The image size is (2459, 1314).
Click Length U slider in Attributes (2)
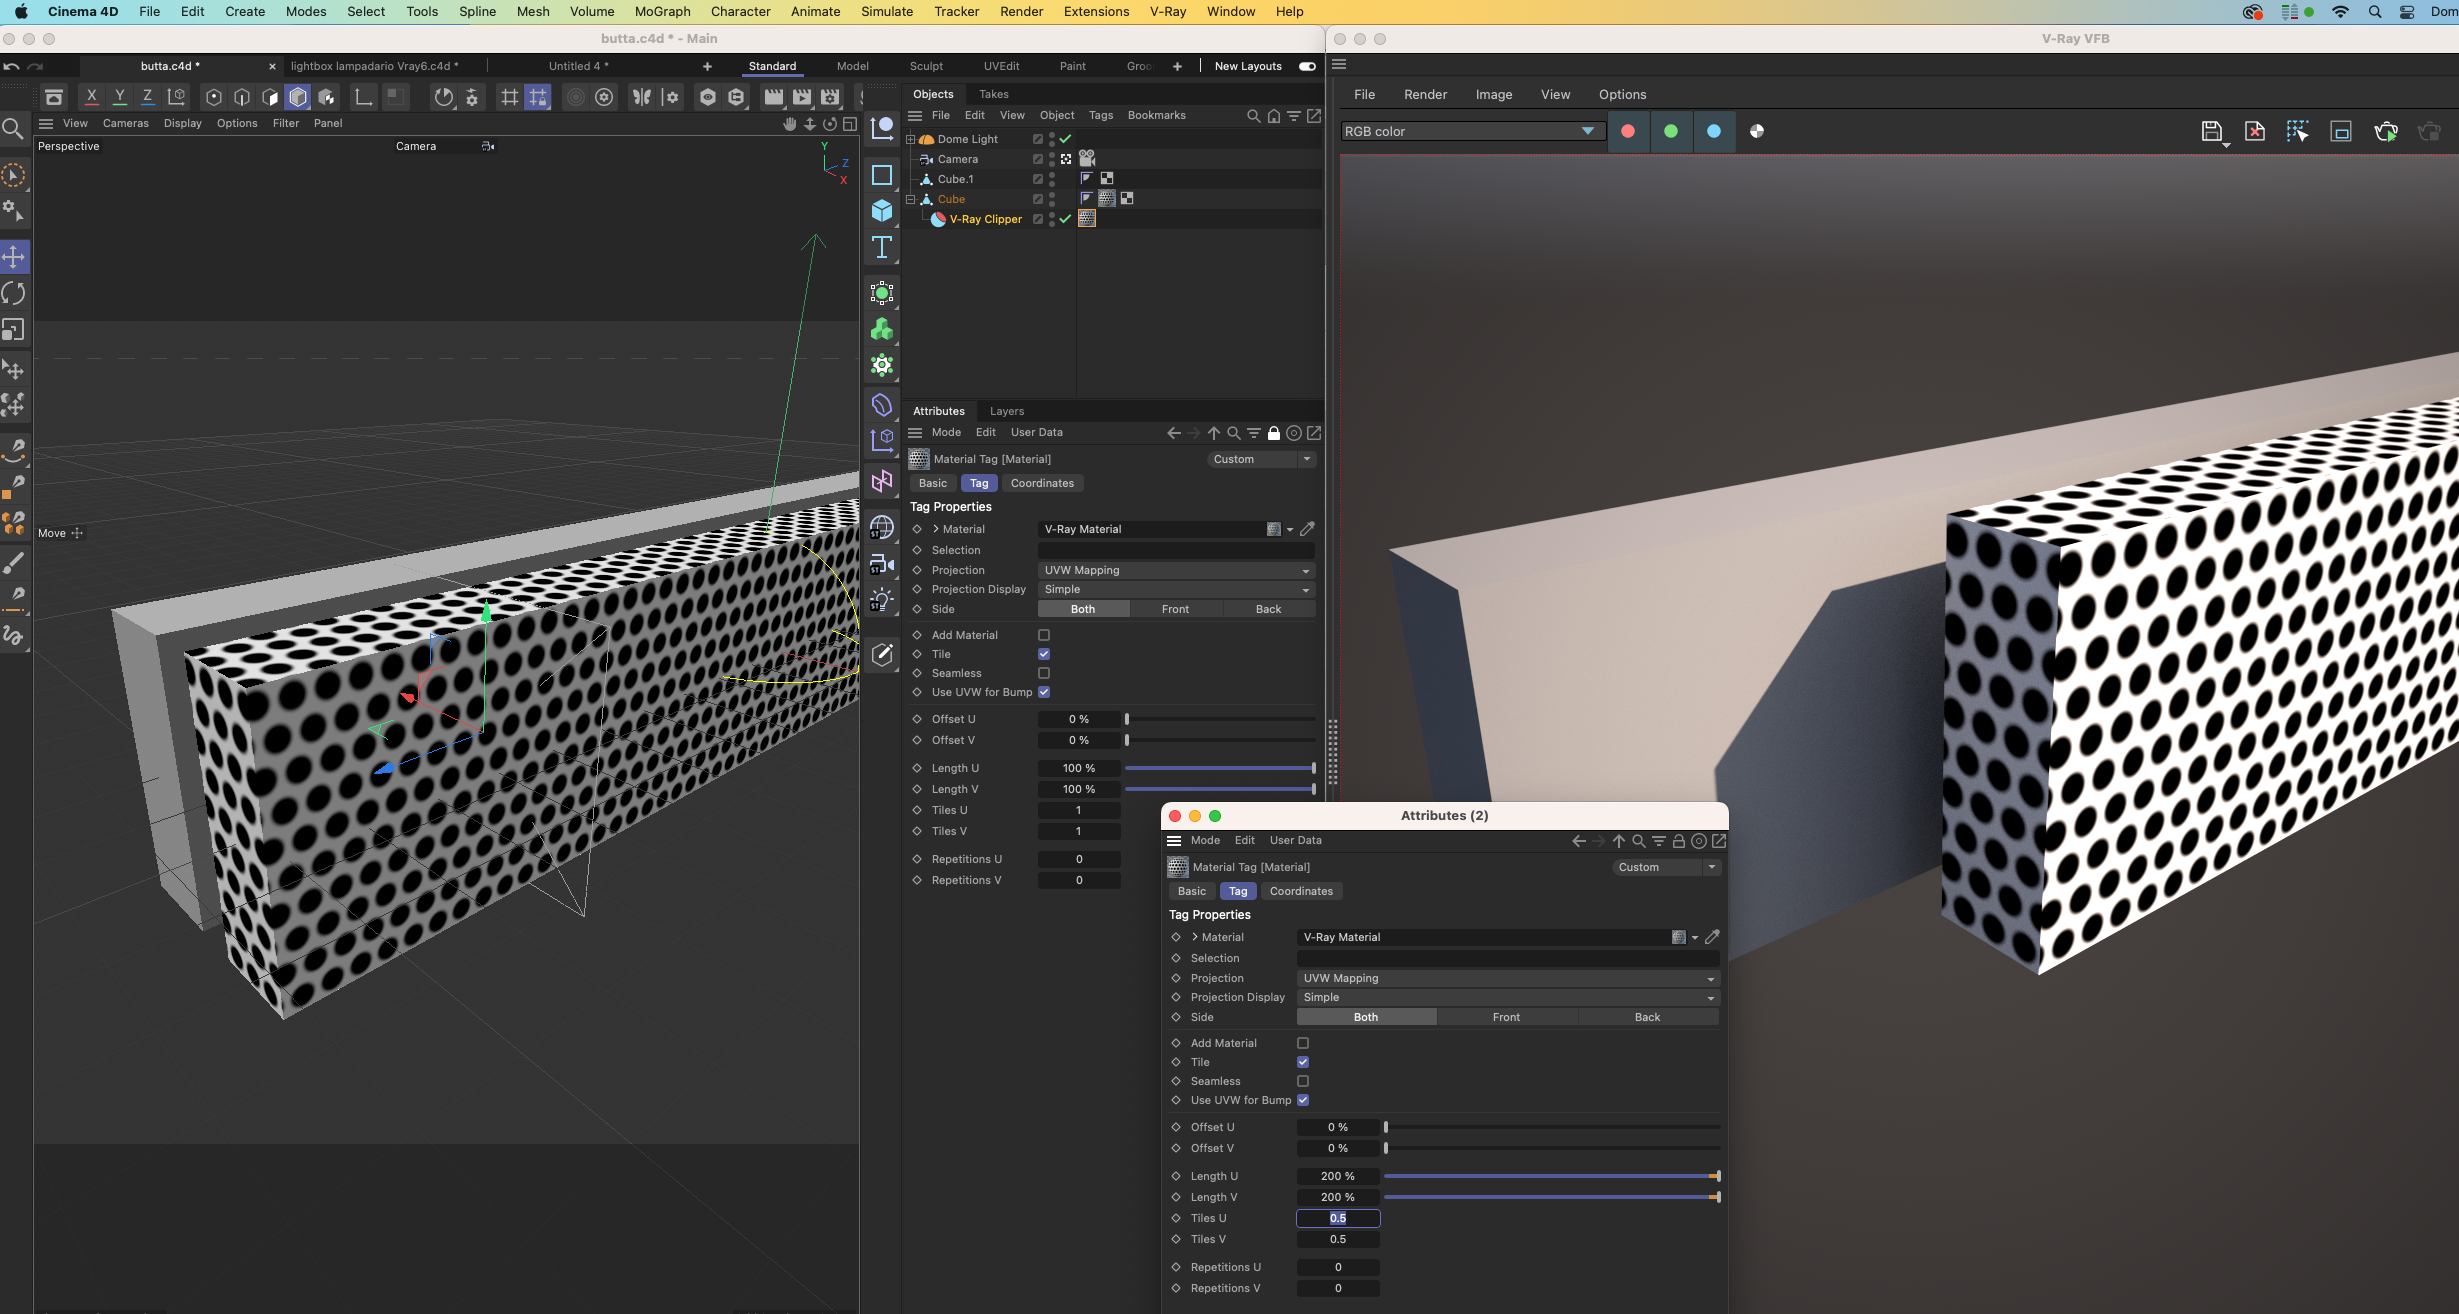(x=1550, y=1176)
